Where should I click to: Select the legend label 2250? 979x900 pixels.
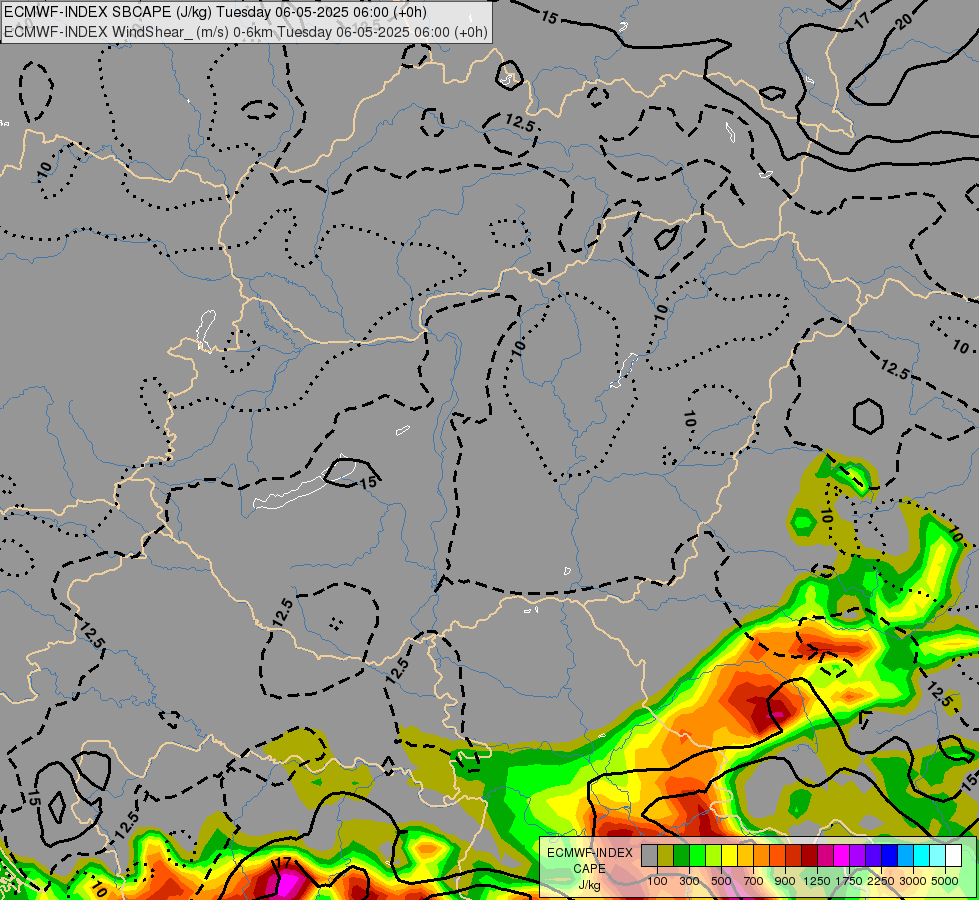pos(881,881)
